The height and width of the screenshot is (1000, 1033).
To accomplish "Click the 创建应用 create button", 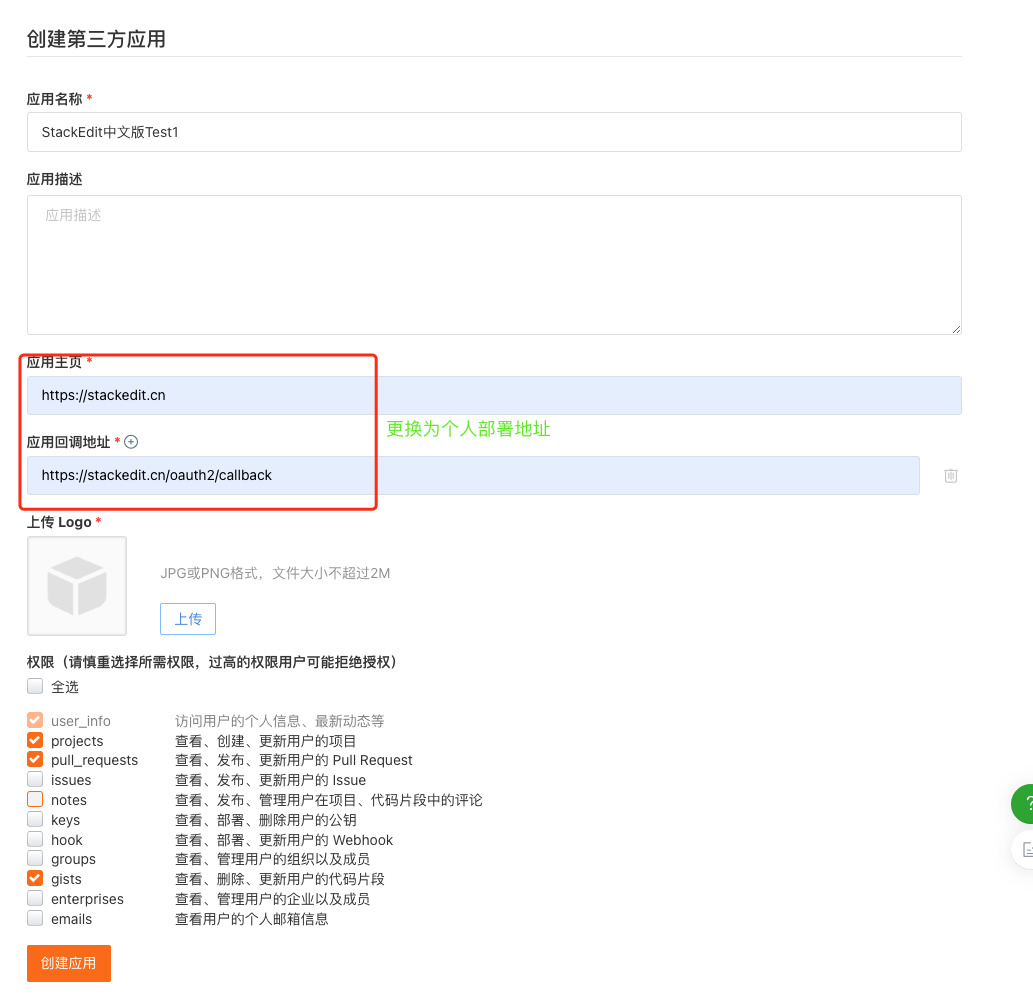I will 69,963.
